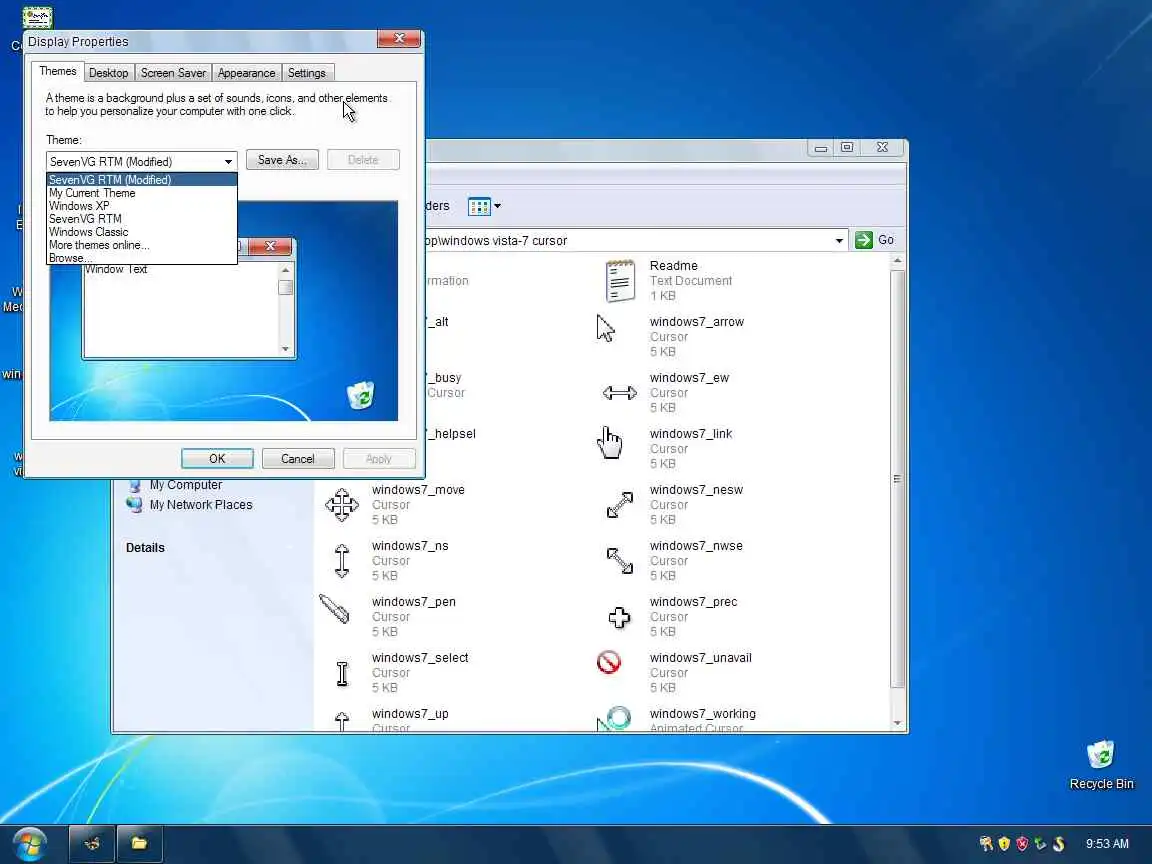Expand the Theme combo box arrow
This screenshot has height=864, width=1152.
(228, 162)
